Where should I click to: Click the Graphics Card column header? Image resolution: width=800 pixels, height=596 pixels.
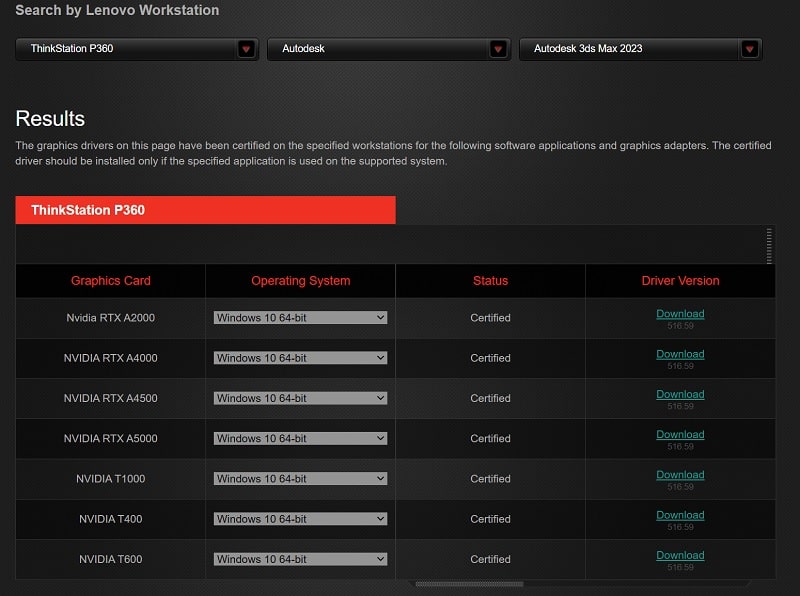pyautogui.click(x=111, y=281)
